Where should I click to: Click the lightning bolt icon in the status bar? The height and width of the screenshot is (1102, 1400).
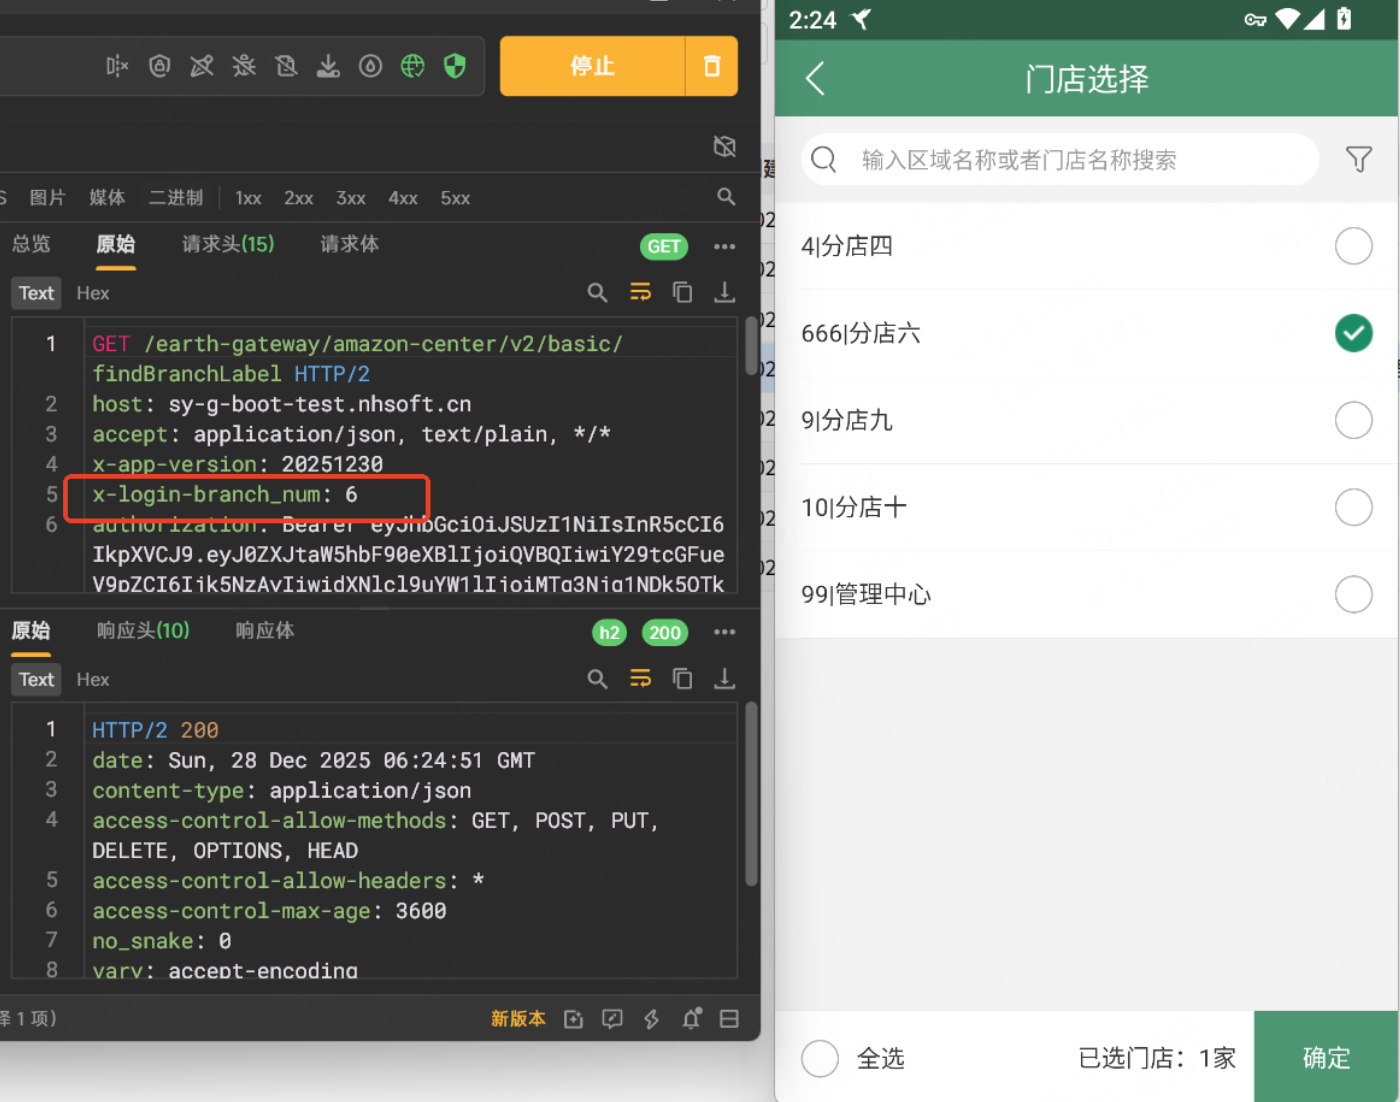[651, 1019]
